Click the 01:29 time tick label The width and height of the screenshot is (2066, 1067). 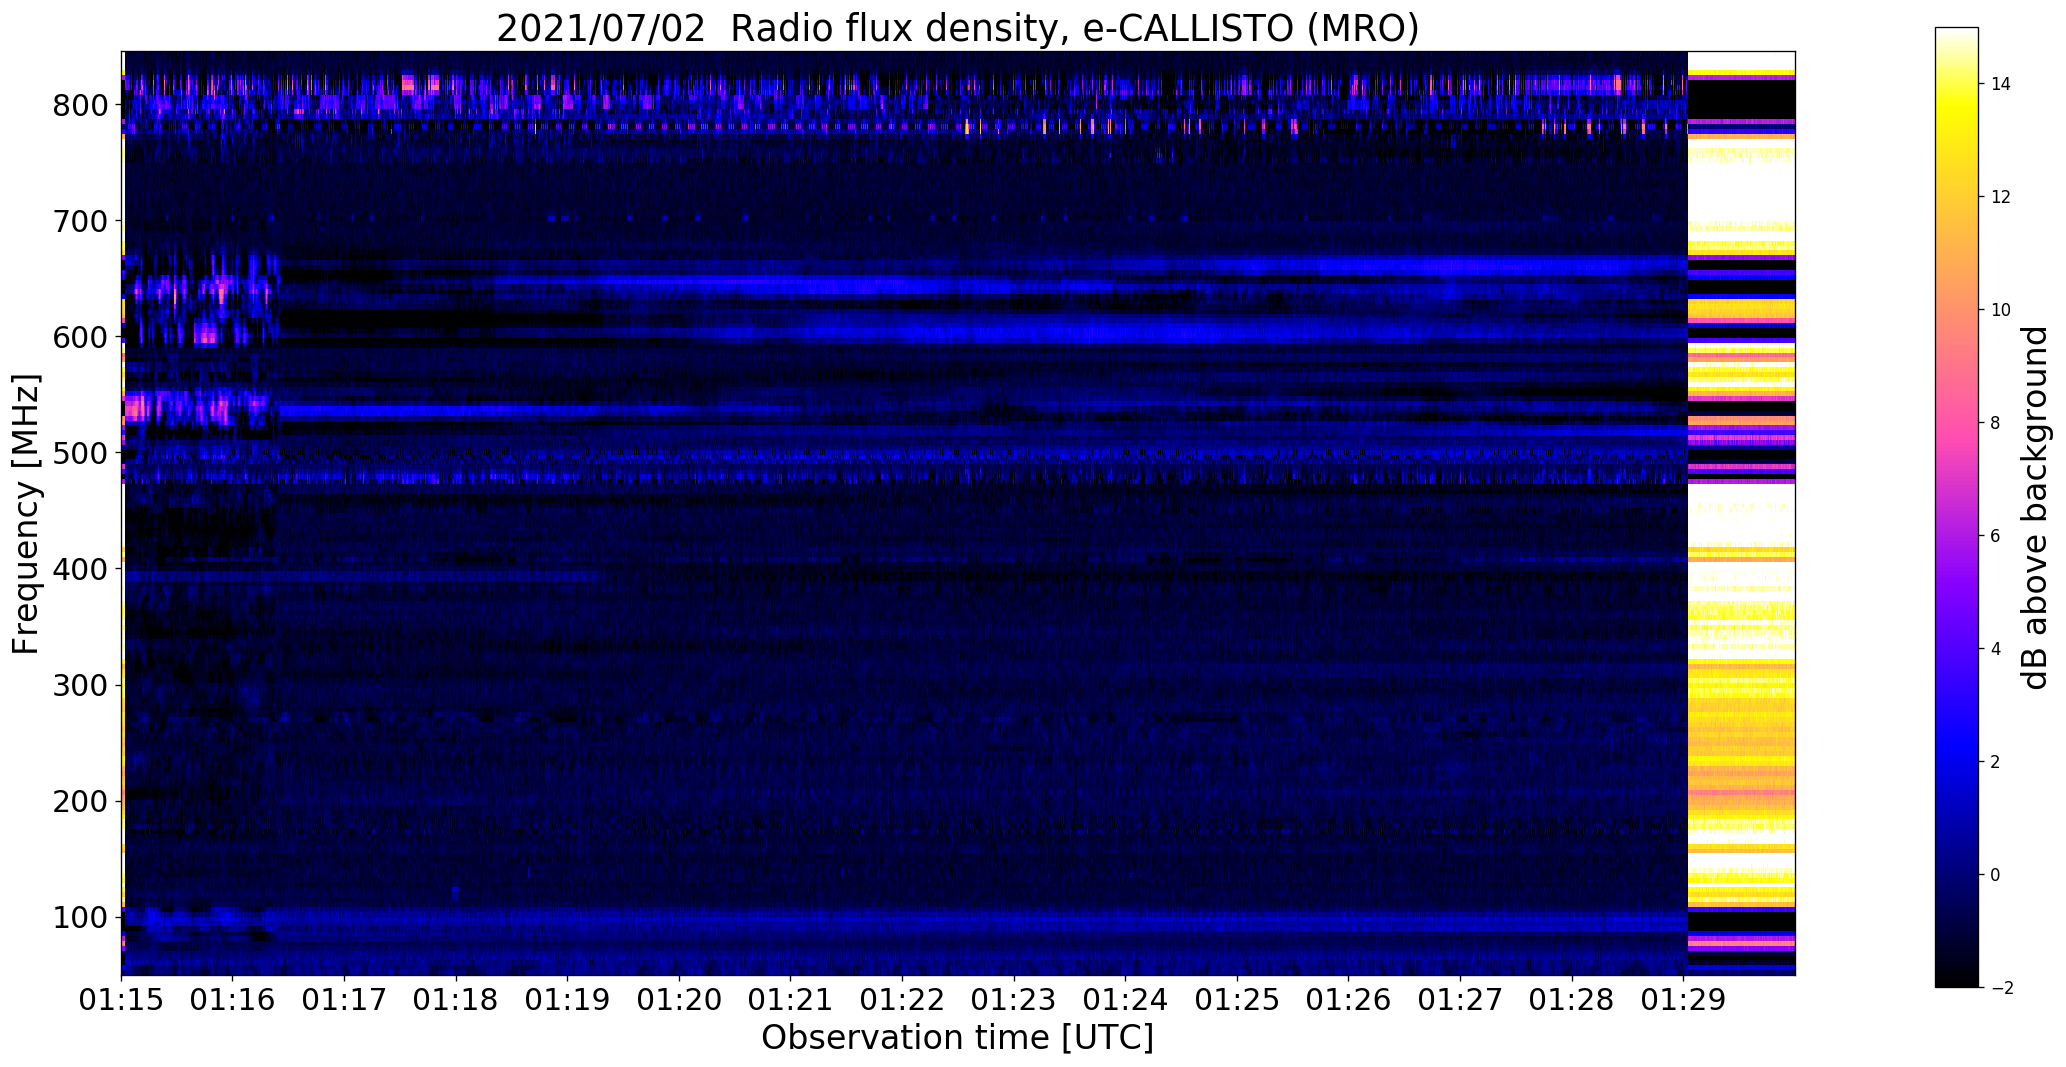pyautogui.click(x=1683, y=1000)
